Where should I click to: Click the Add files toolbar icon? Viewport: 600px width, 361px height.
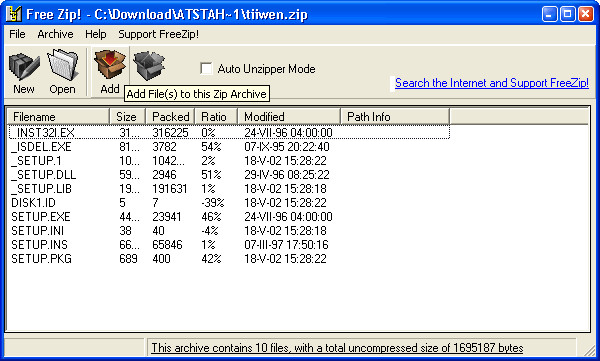[x=110, y=64]
